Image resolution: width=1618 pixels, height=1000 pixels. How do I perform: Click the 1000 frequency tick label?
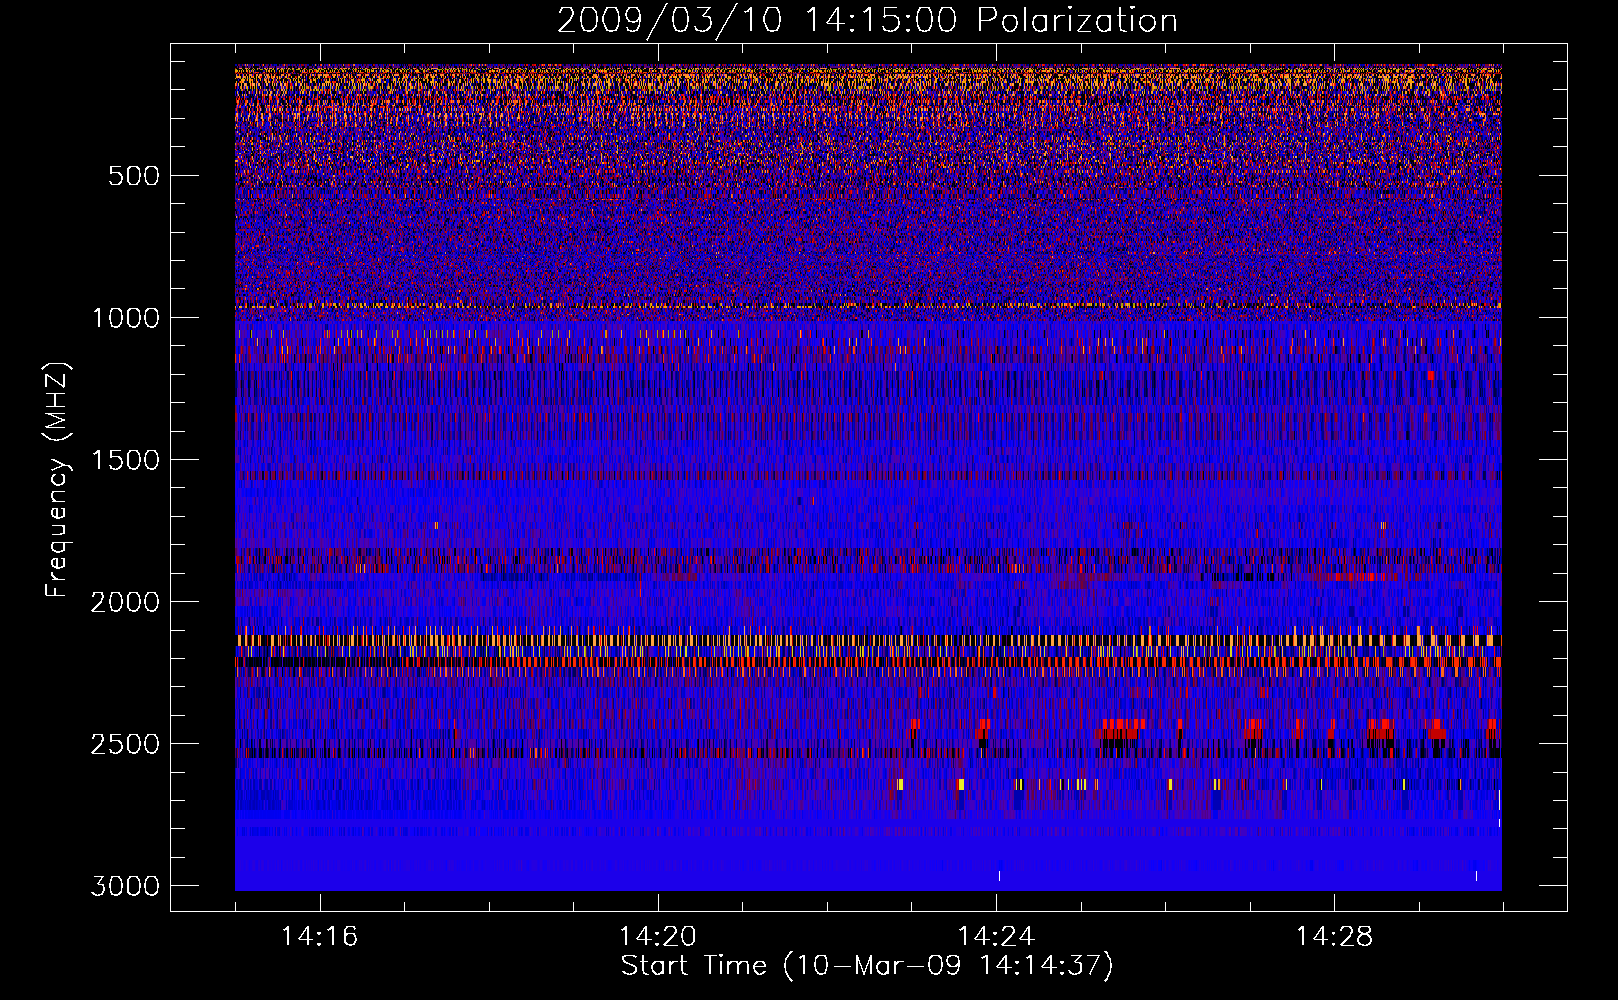125,318
